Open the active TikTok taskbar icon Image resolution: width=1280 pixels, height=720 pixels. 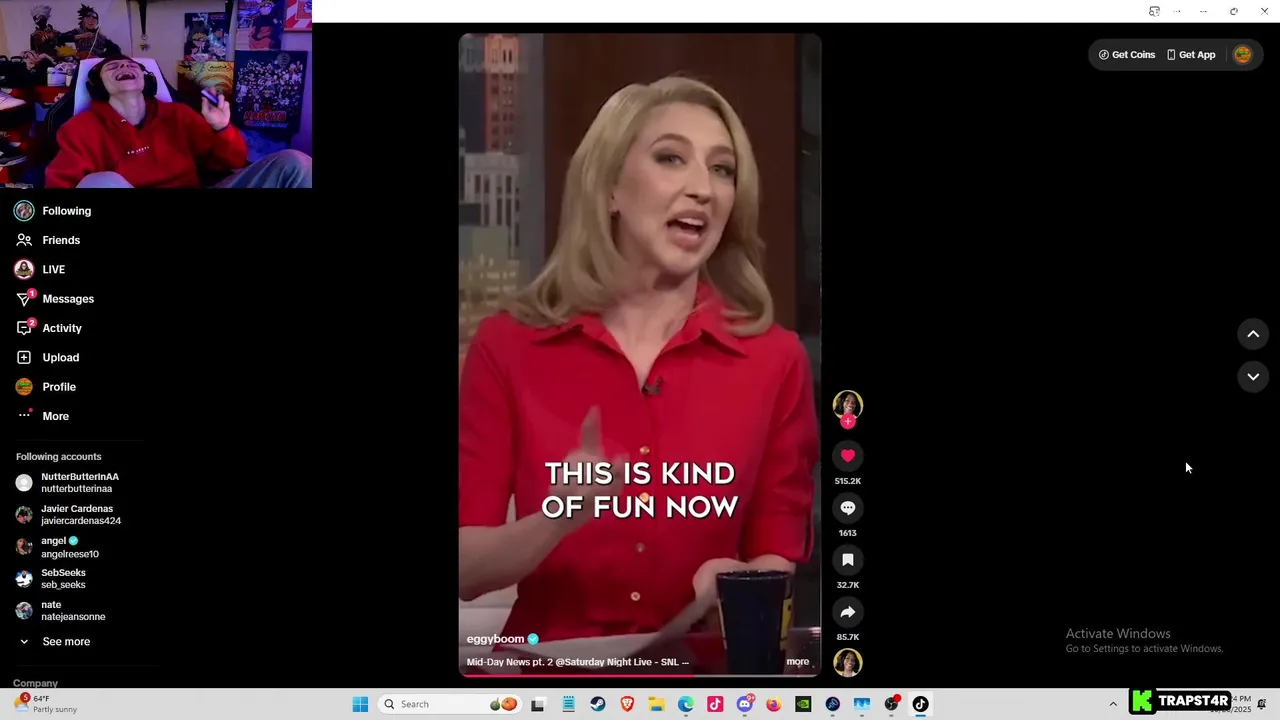click(x=920, y=704)
